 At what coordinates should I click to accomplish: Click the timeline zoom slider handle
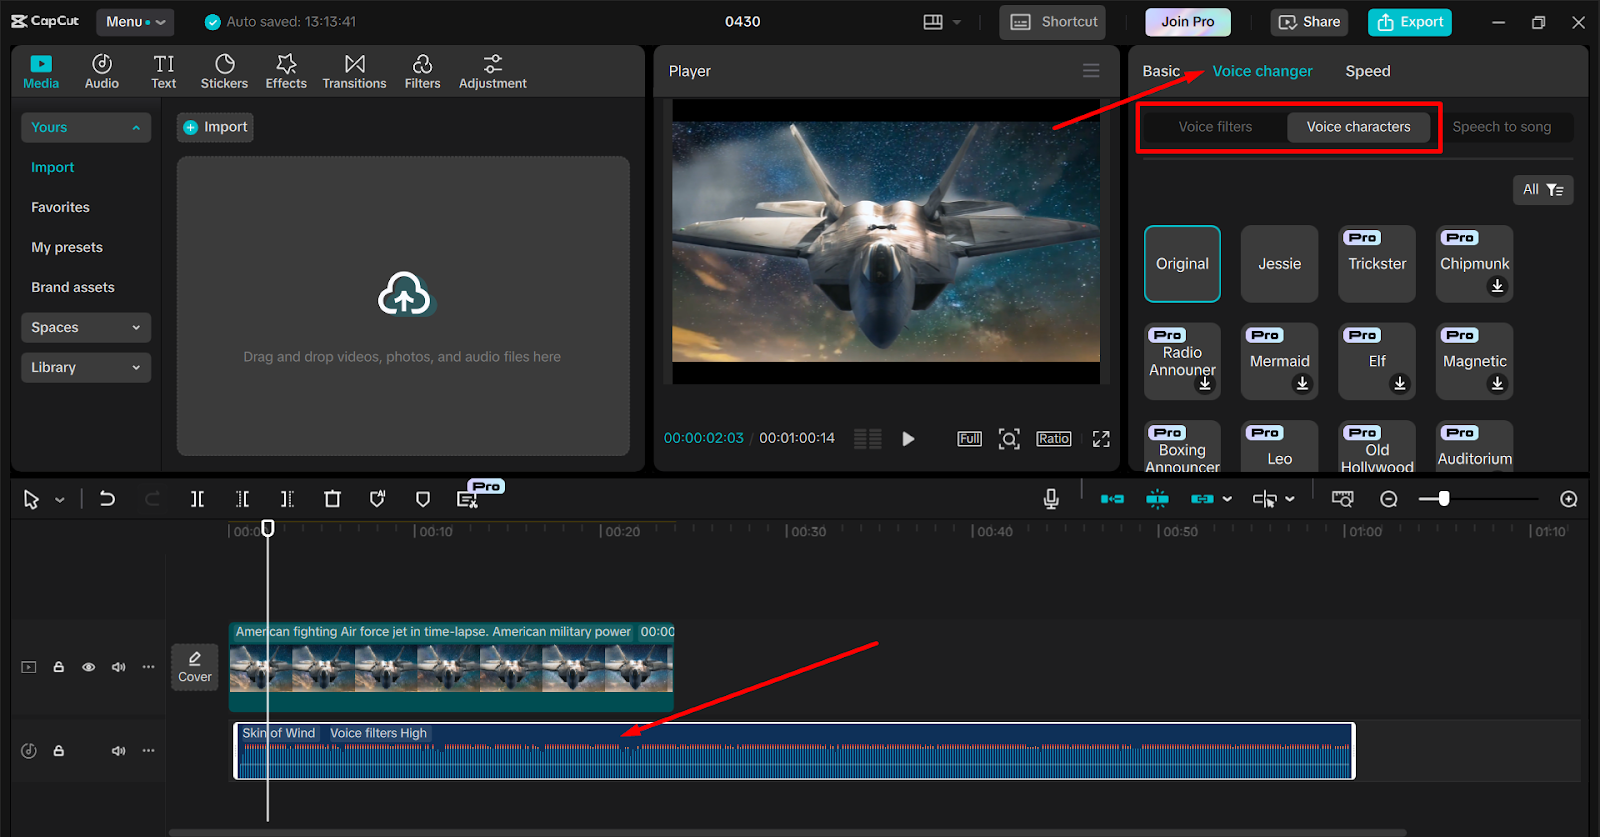1443,499
